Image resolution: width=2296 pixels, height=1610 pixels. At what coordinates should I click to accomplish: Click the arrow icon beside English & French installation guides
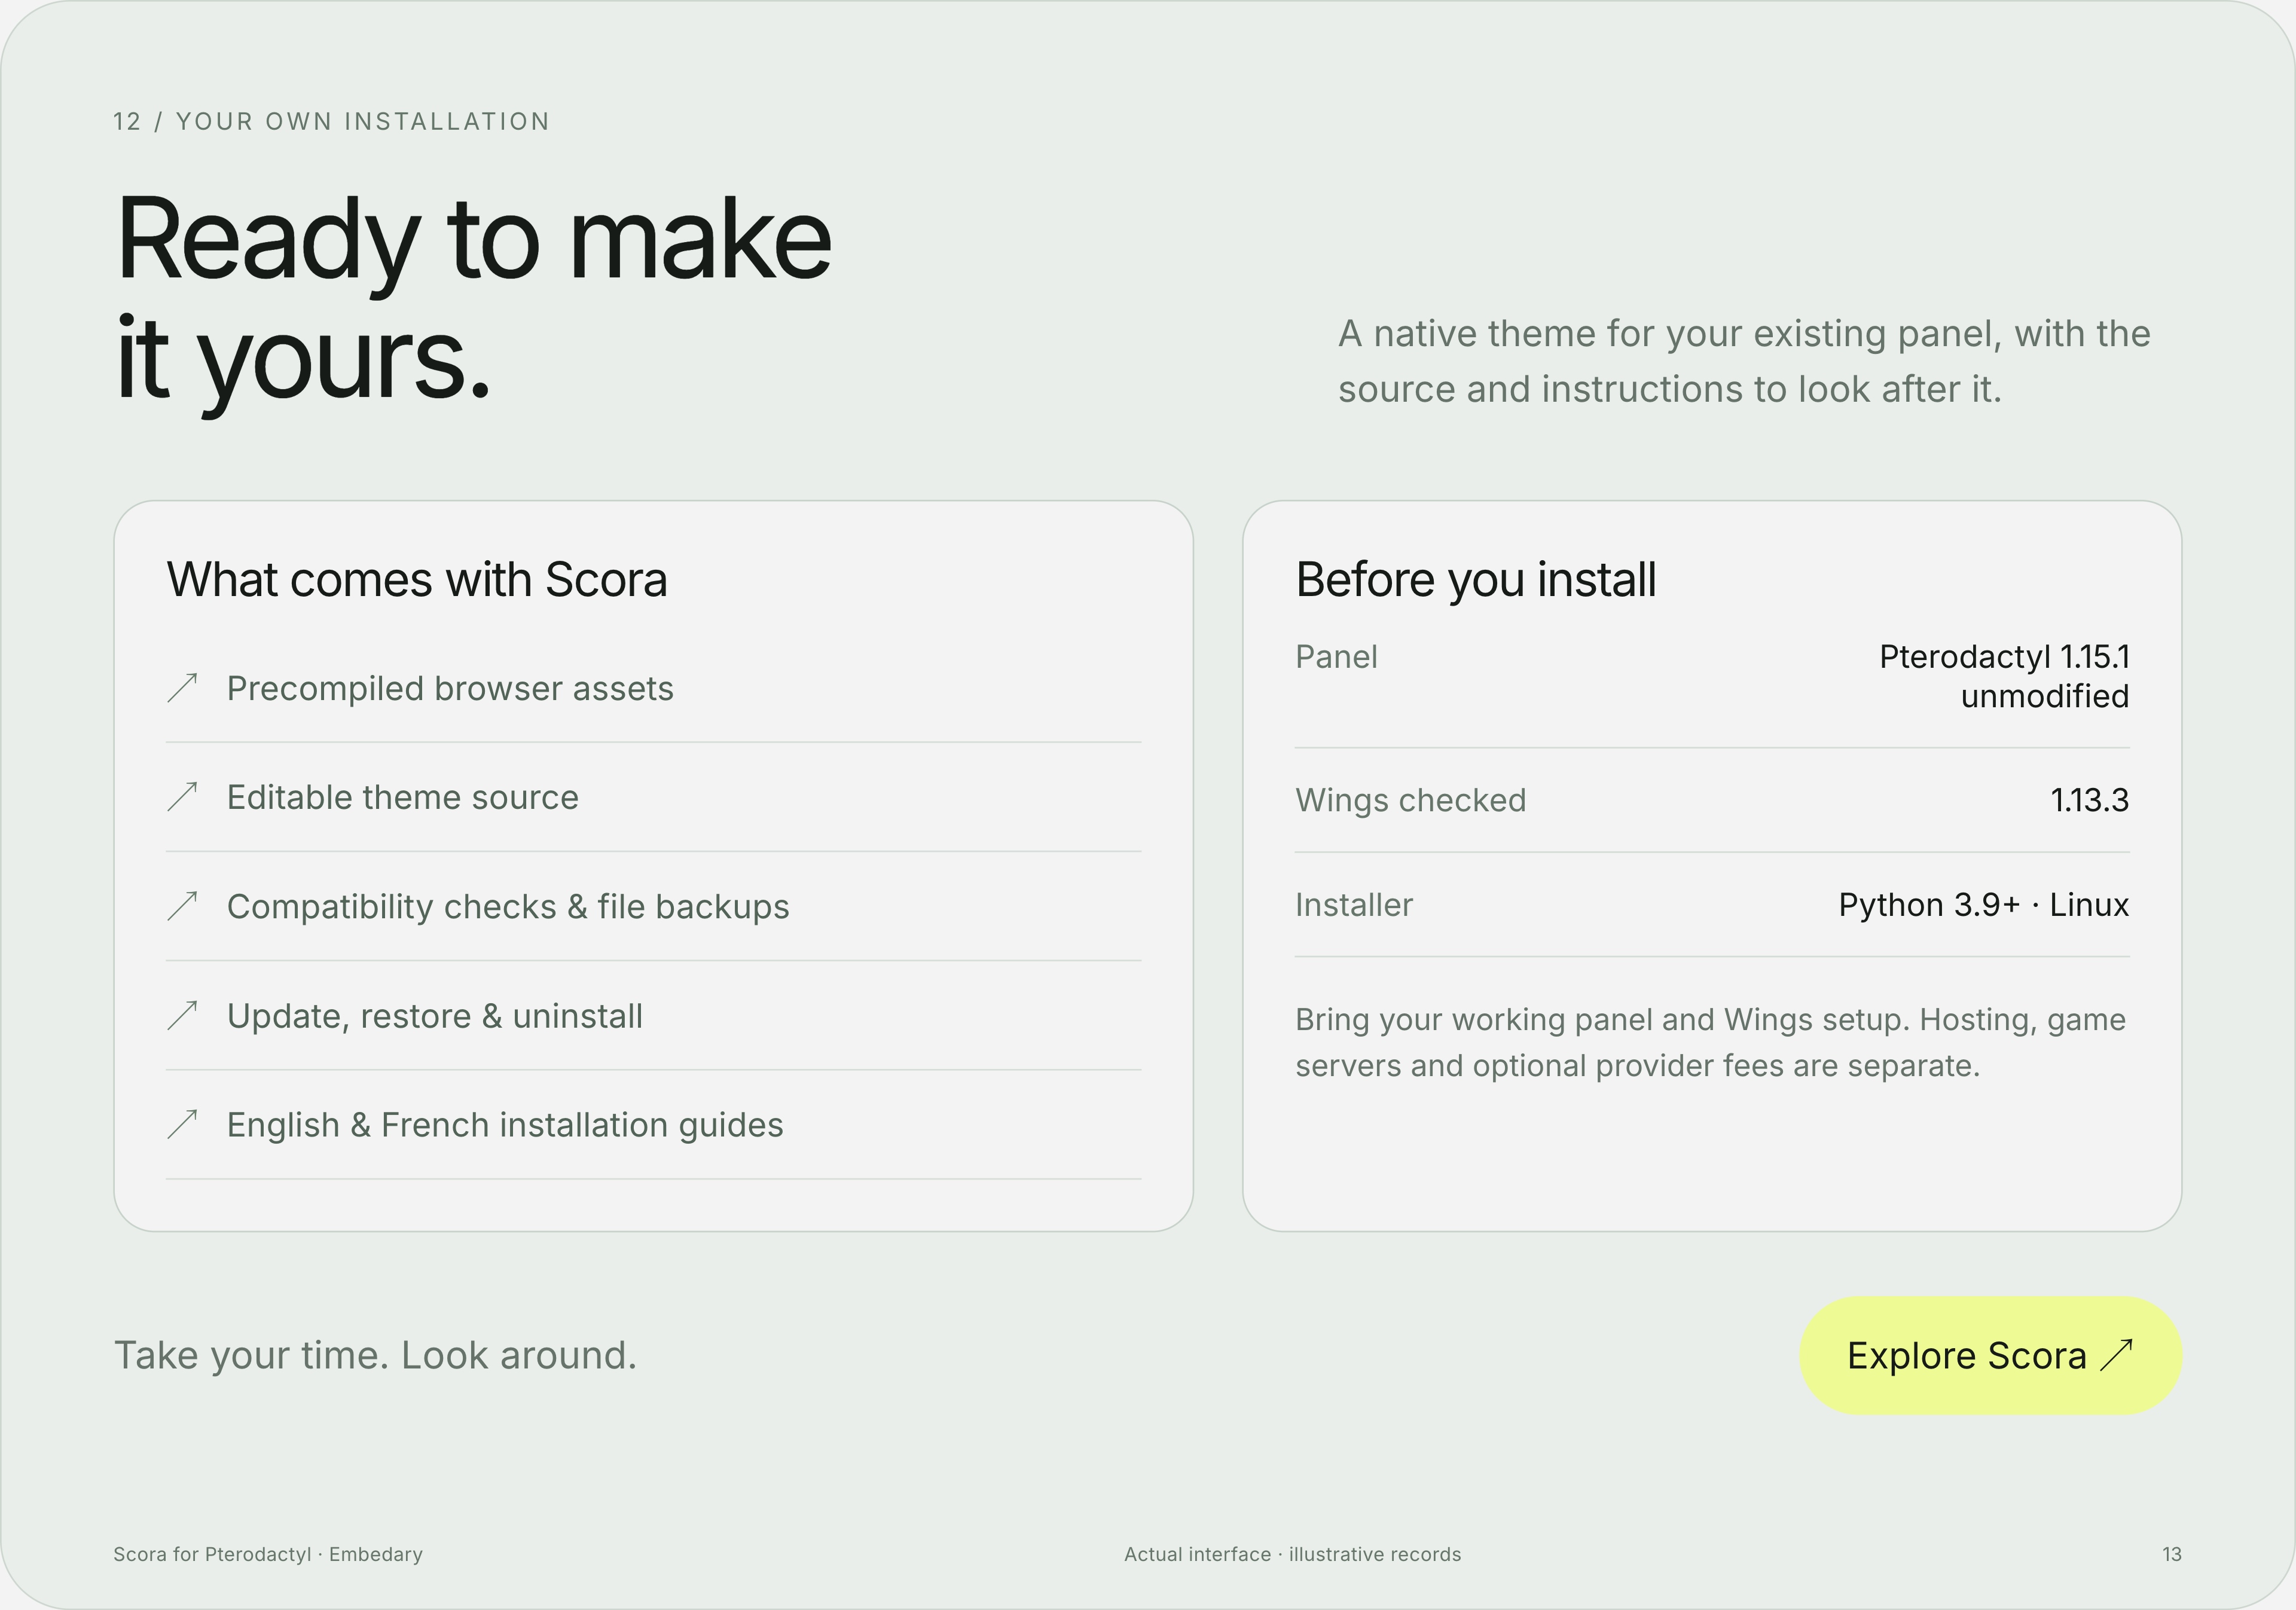pyautogui.click(x=182, y=1125)
